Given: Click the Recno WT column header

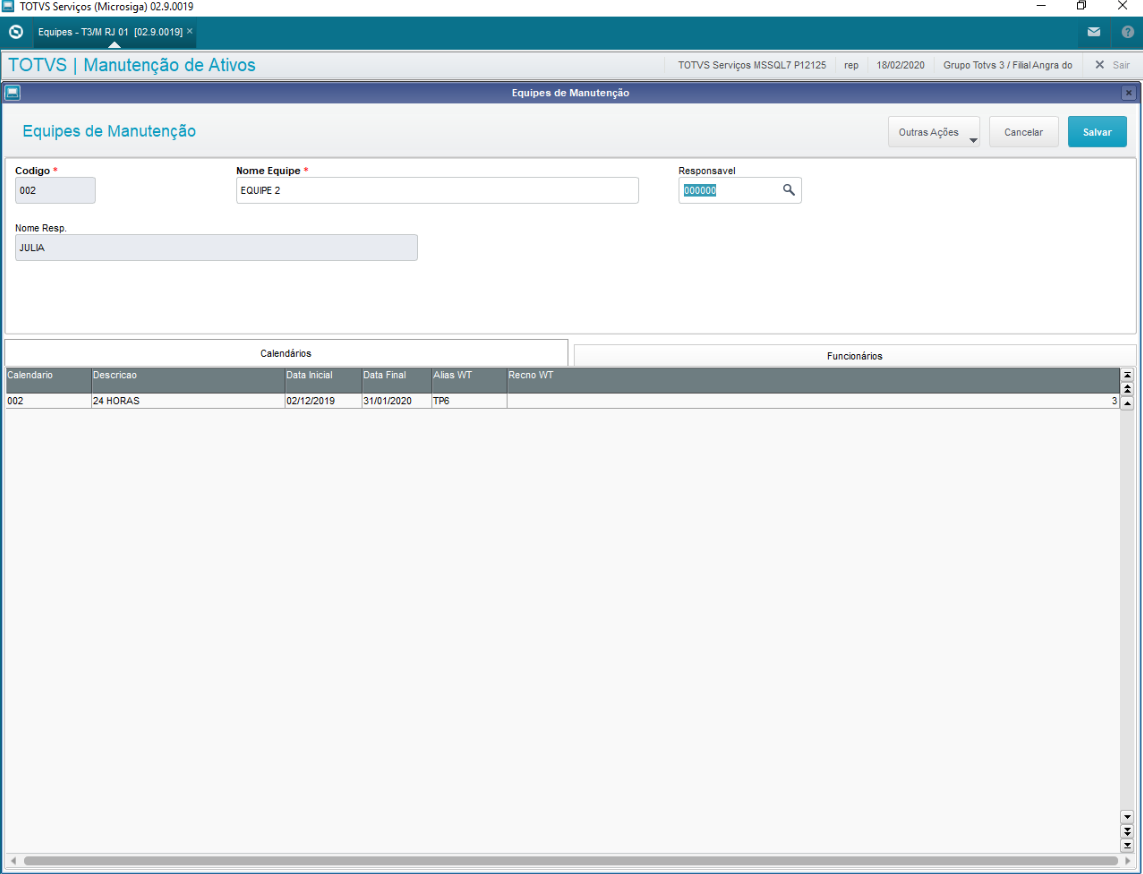Looking at the screenshot, I should 814,380.
